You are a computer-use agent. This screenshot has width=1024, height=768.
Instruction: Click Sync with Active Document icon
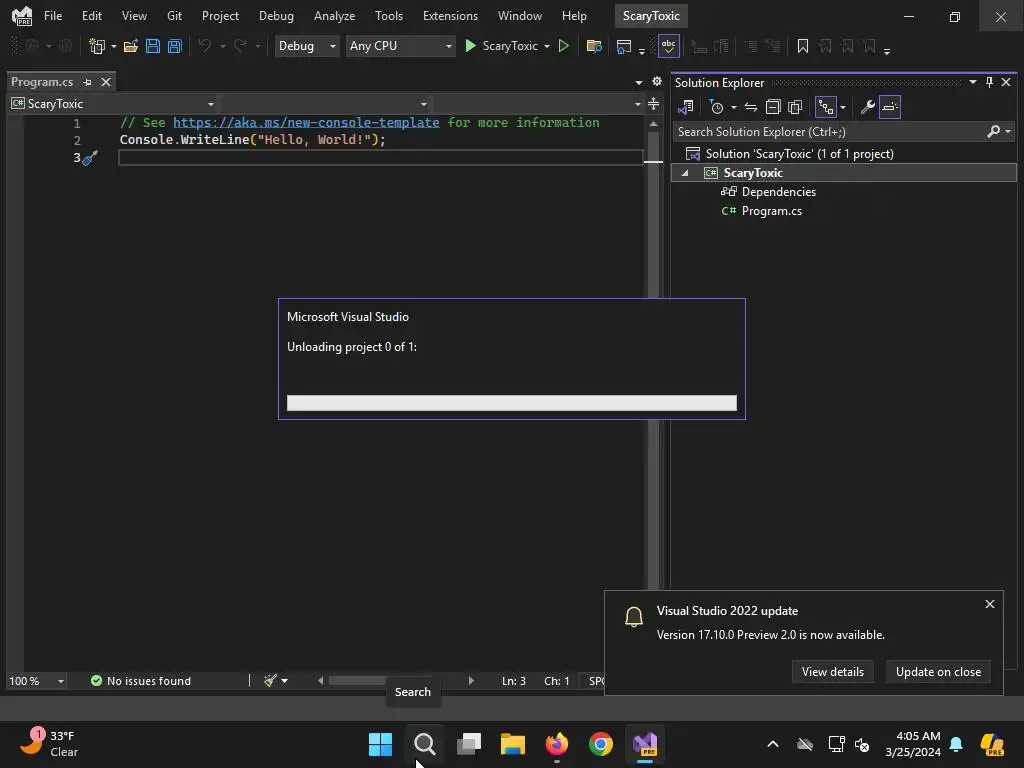pyautogui.click(x=751, y=107)
